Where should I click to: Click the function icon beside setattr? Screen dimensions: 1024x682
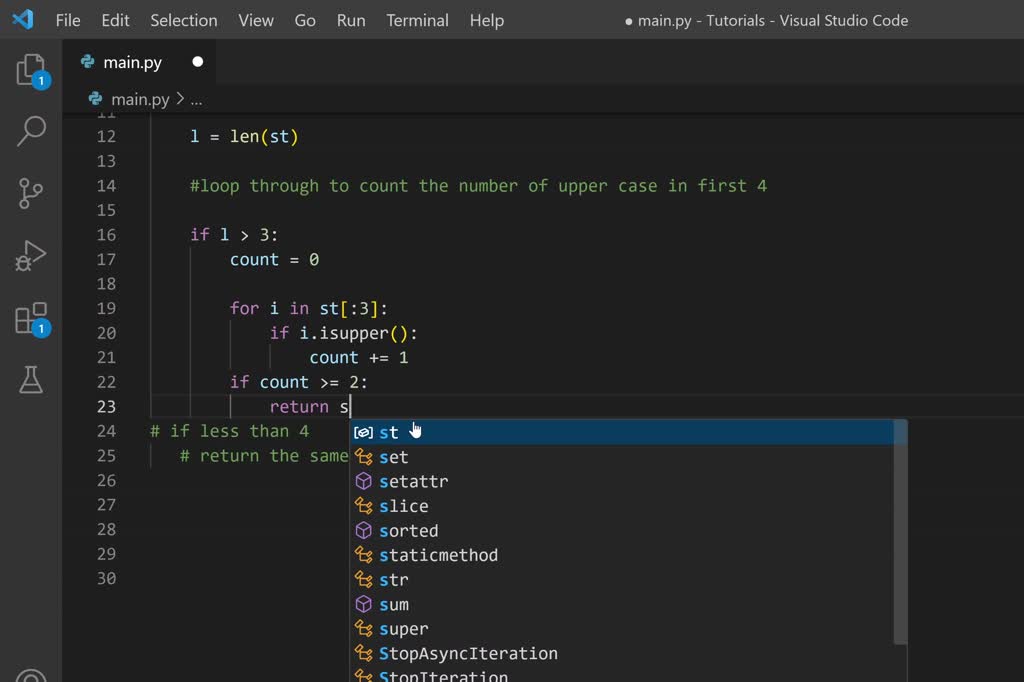(x=364, y=481)
